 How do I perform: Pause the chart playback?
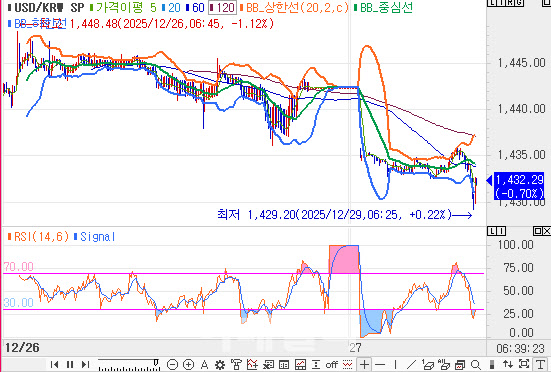tap(70, 365)
